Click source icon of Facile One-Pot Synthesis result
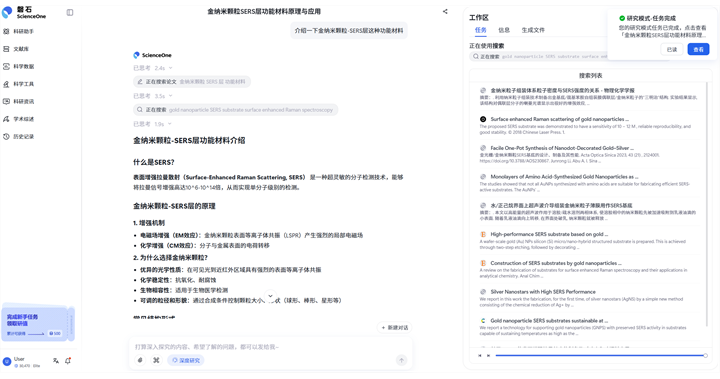The image size is (720, 379). [483, 148]
